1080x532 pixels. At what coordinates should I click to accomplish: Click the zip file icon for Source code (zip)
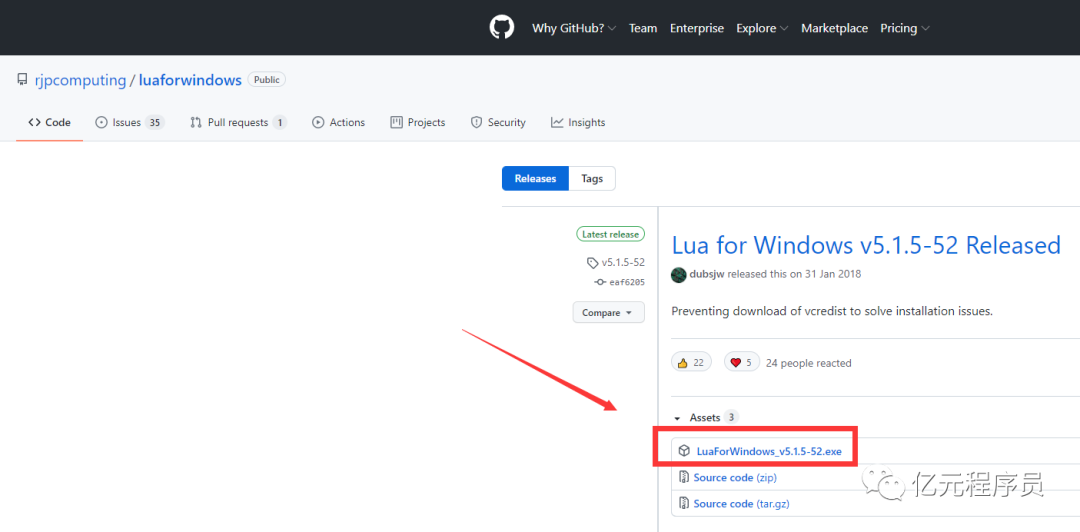685,477
